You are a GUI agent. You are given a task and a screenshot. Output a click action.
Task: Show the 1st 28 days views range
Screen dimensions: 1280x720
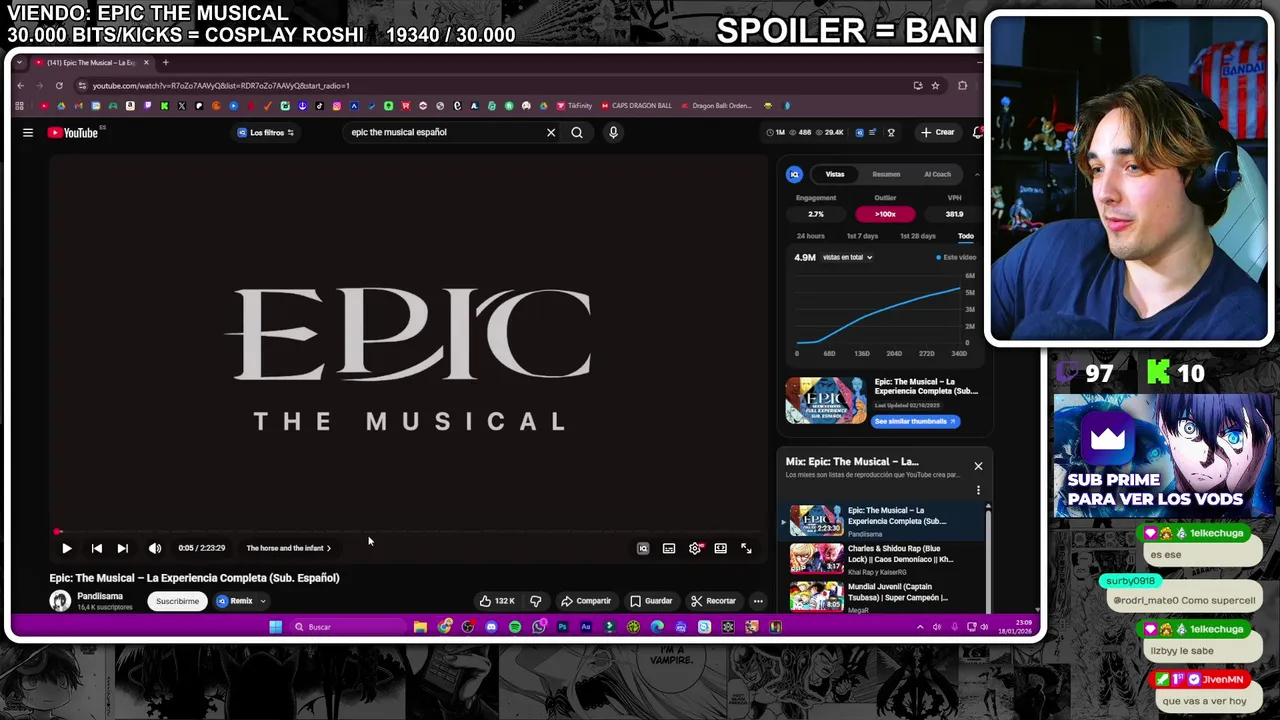[x=917, y=236]
